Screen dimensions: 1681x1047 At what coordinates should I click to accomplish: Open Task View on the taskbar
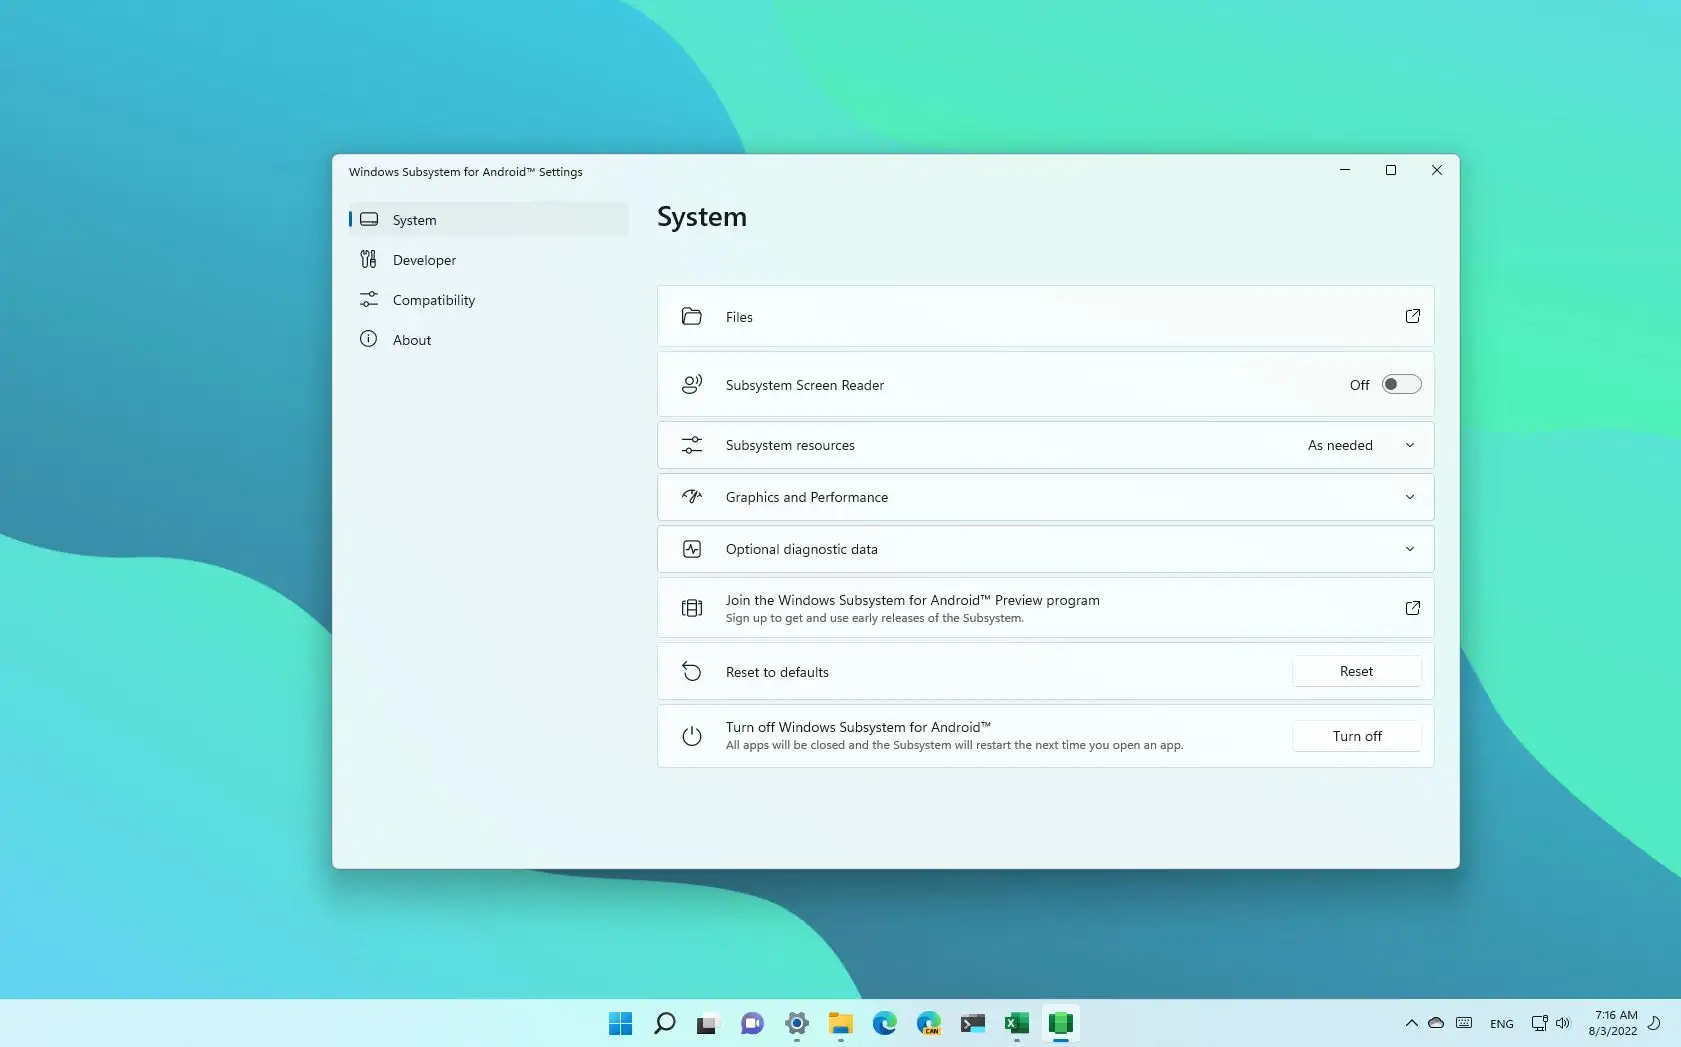(x=708, y=1023)
